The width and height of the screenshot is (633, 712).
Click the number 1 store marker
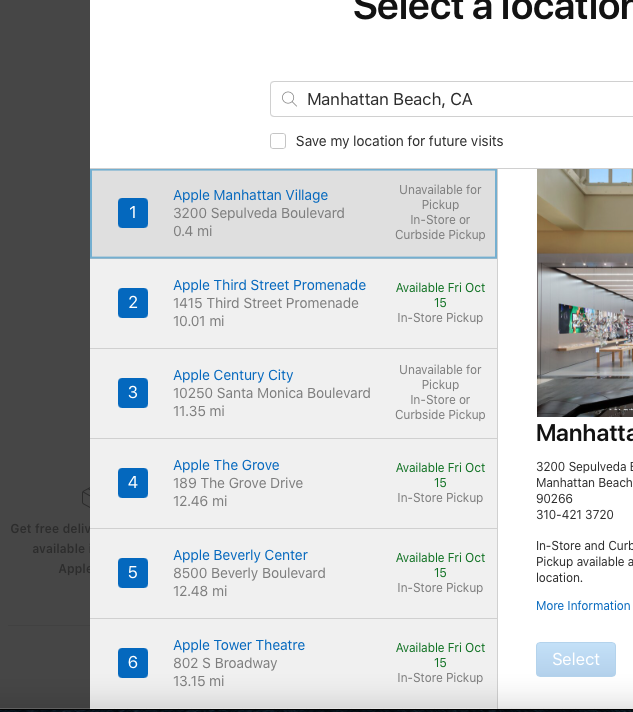pos(133,213)
